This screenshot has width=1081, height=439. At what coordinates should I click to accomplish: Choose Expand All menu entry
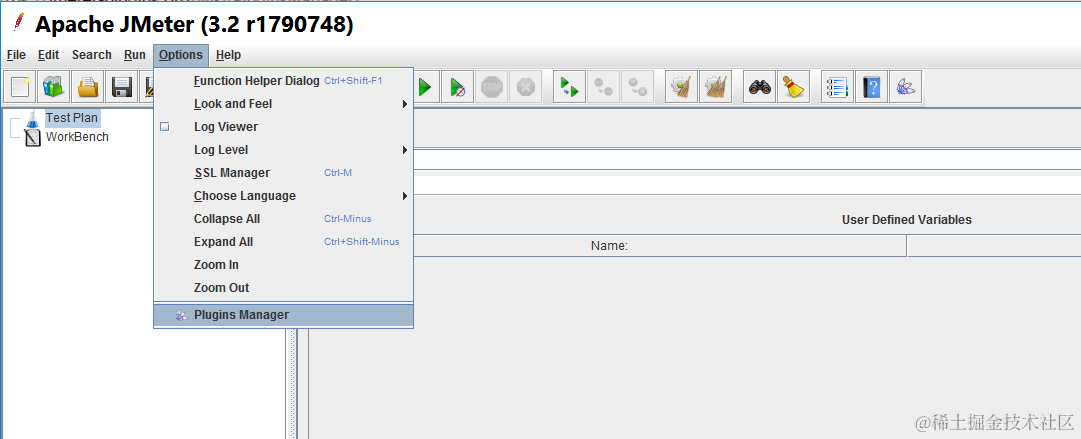click(283, 242)
